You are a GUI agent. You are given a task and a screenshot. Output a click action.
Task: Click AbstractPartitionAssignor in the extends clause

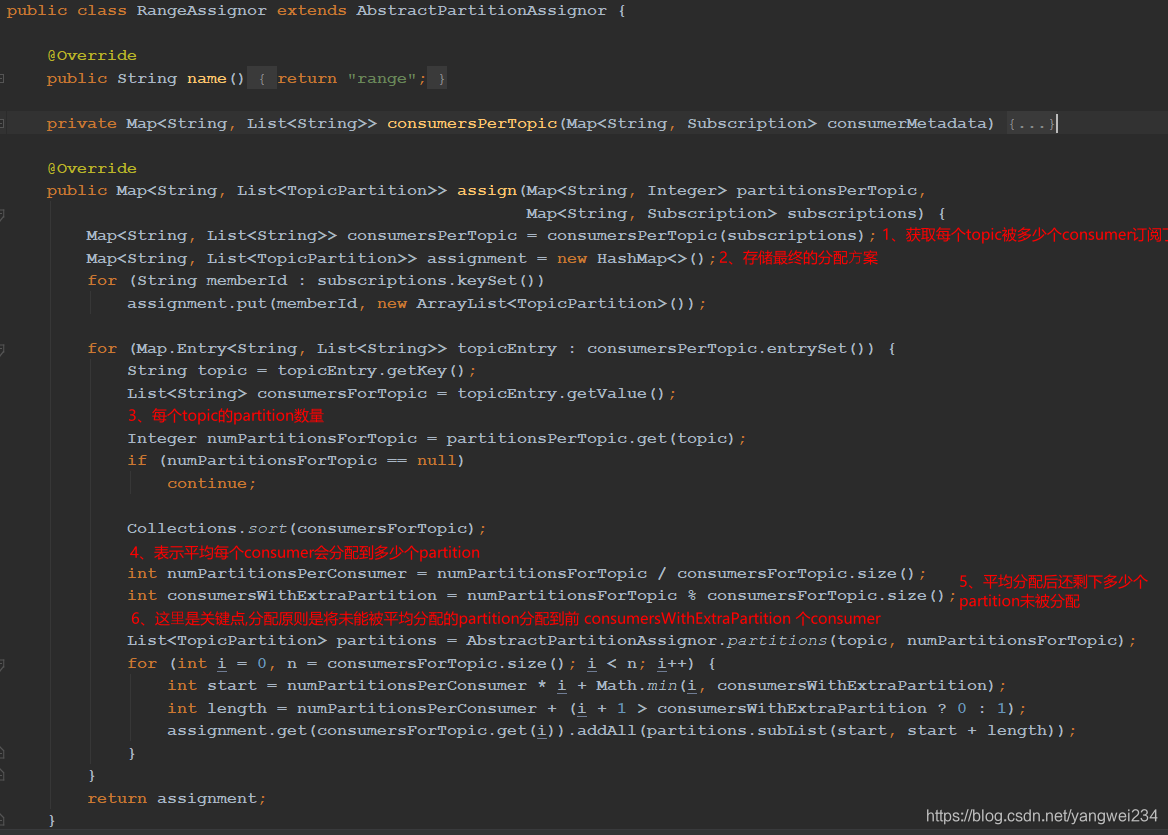tap(481, 10)
